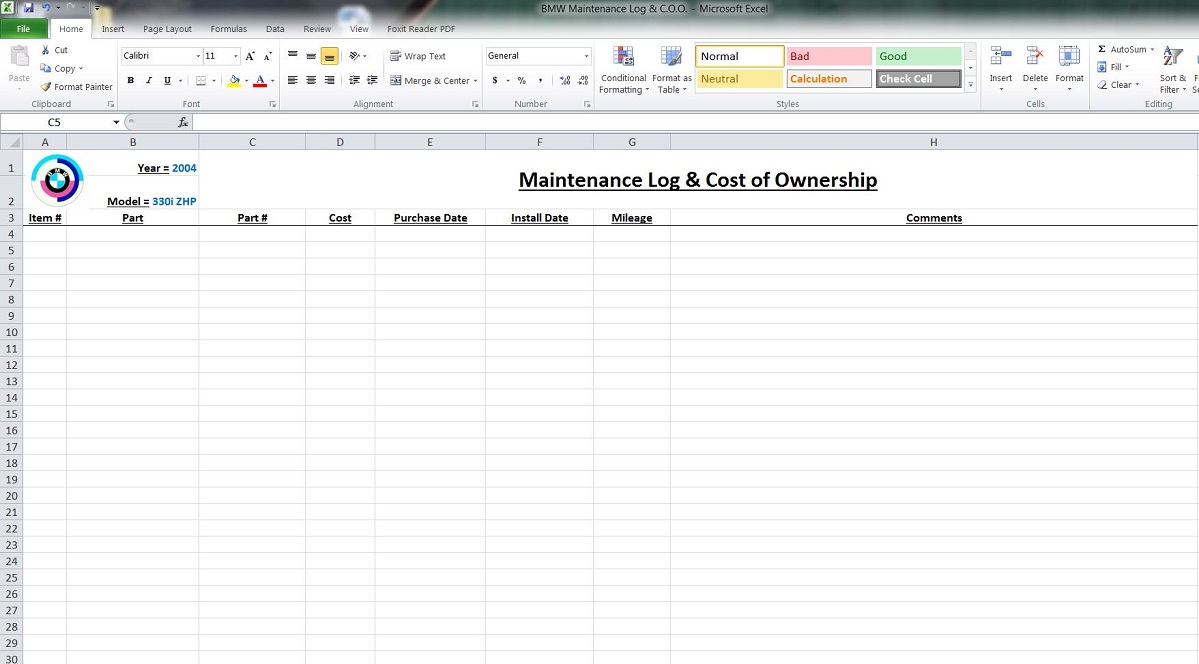Screen dimensions: 1199x664
Task: Center text horizontally
Action: 311,80
